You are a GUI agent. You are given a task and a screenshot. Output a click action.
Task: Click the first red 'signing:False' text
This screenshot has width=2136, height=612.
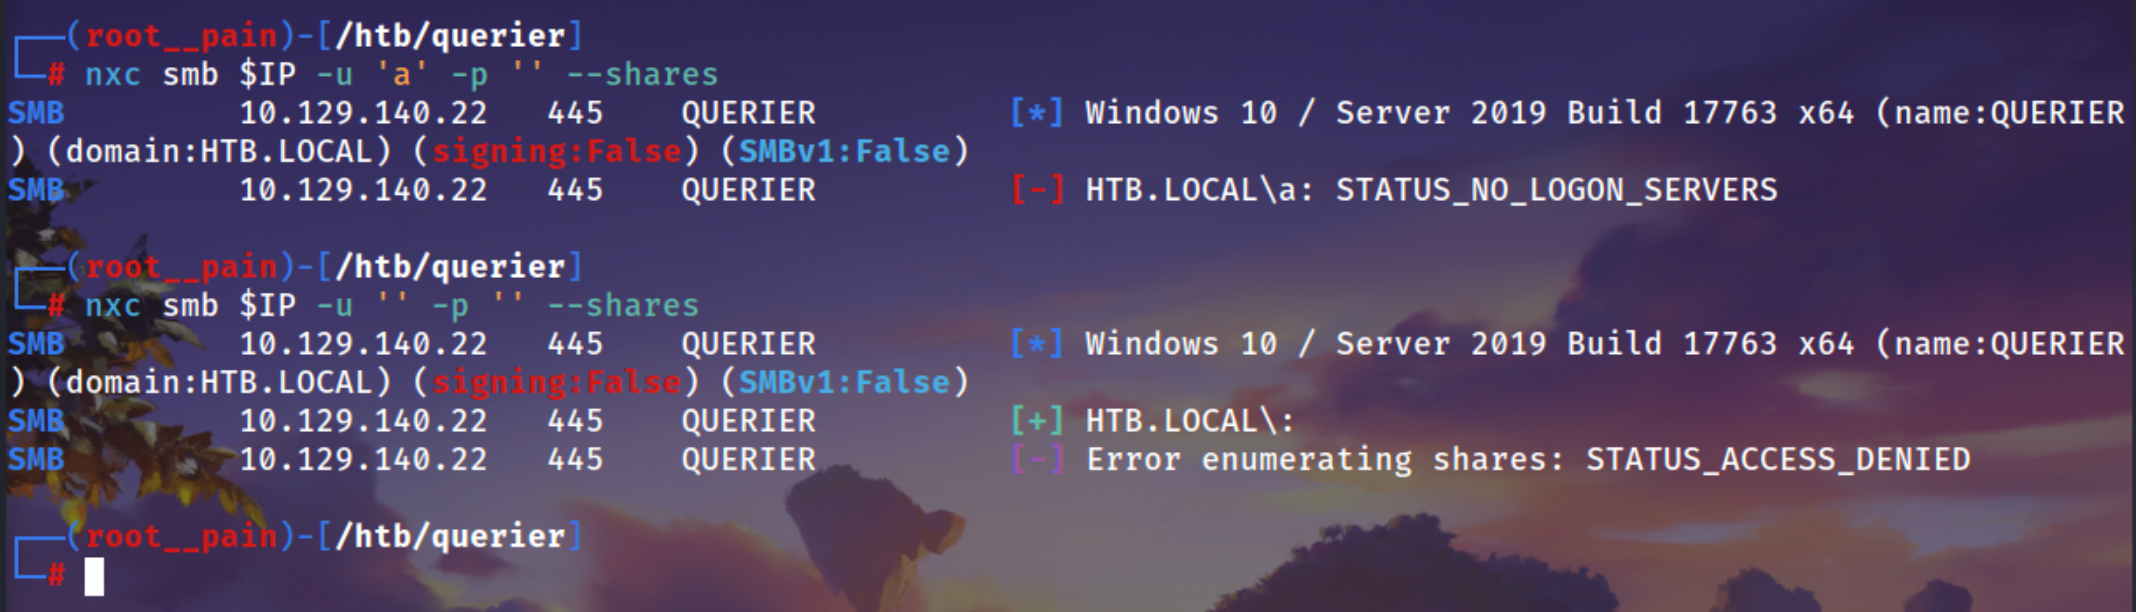tap(557, 152)
